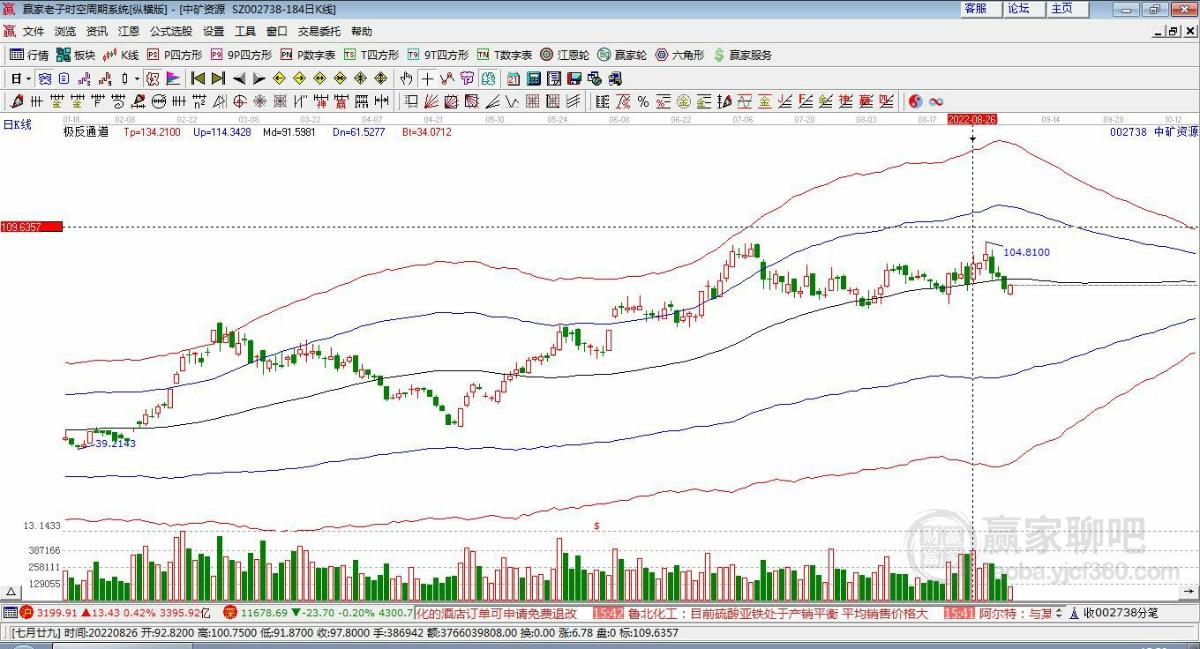Viewport: 1200px width, 649px height.
Task: Click the Md=91.5981 value
Action: [288, 131]
